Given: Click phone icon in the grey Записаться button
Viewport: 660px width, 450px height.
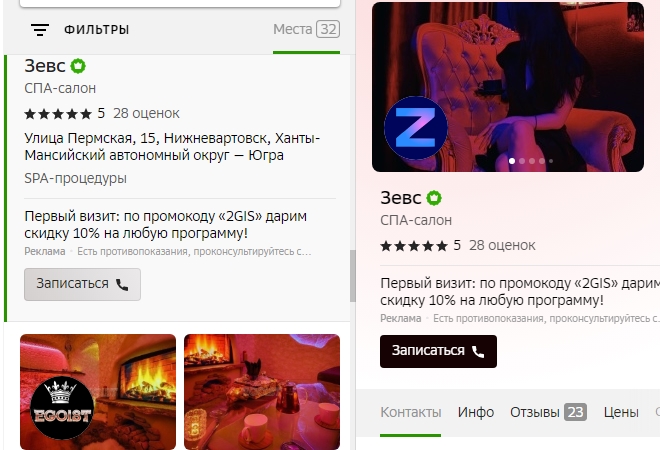Looking at the screenshot, I should pyautogui.click(x=122, y=285).
